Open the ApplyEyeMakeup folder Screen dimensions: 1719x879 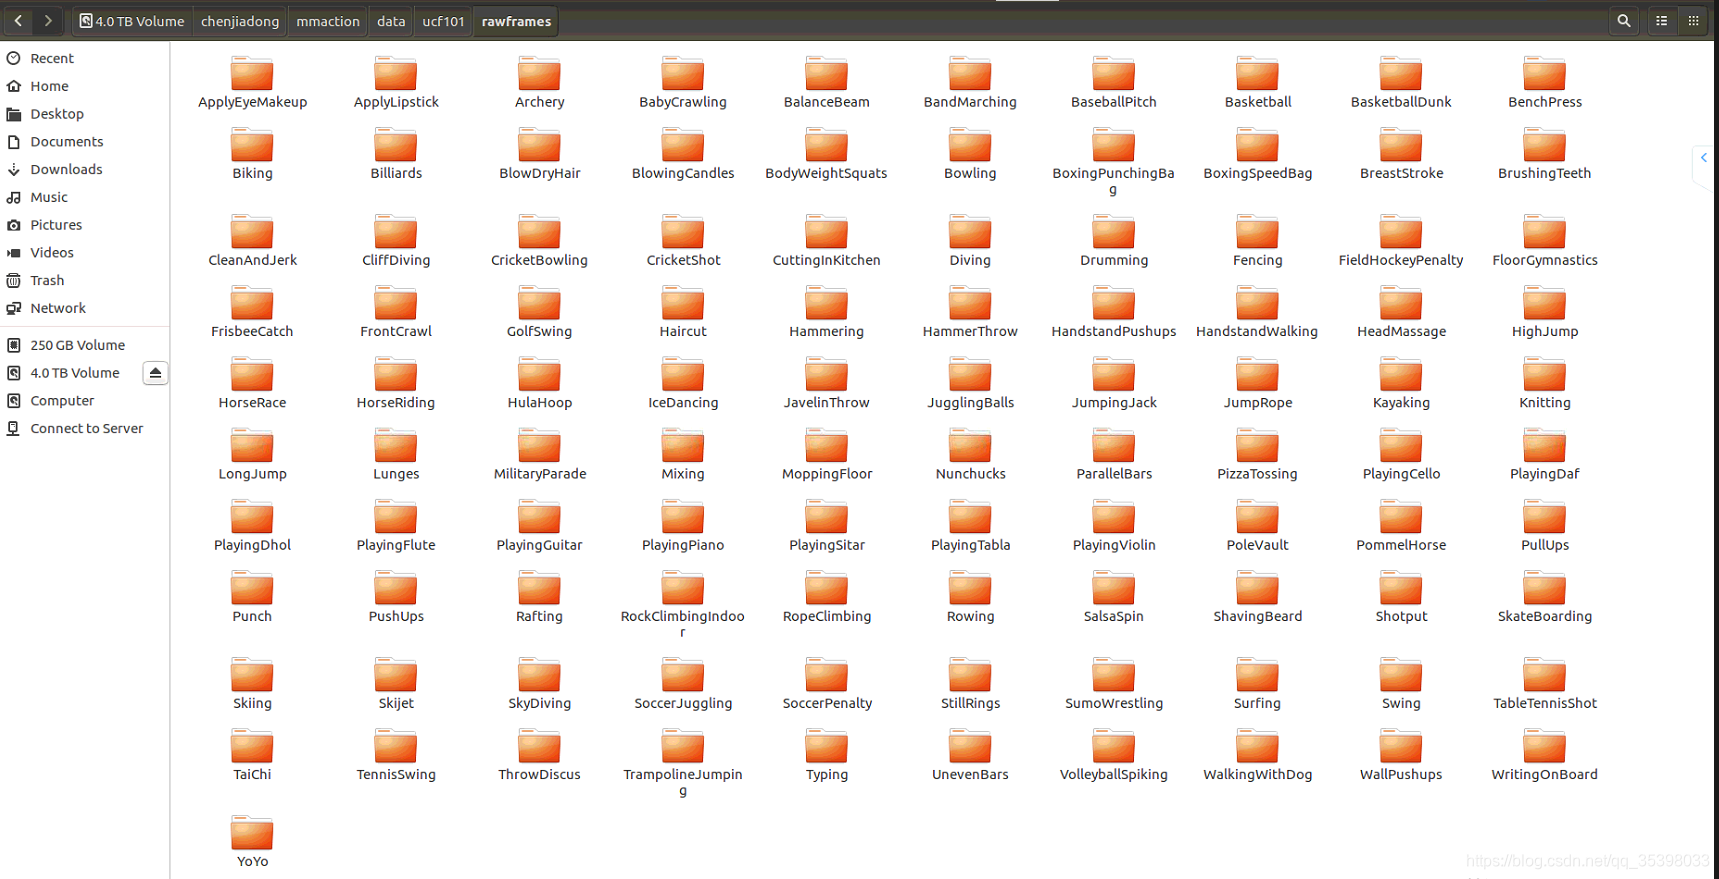pos(252,83)
